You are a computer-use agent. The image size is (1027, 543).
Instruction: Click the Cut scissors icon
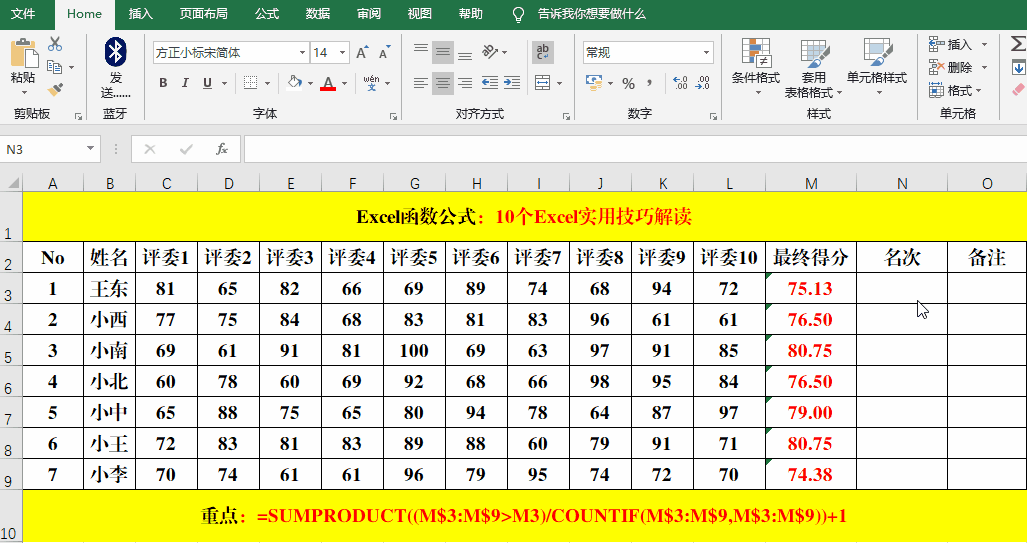55,44
